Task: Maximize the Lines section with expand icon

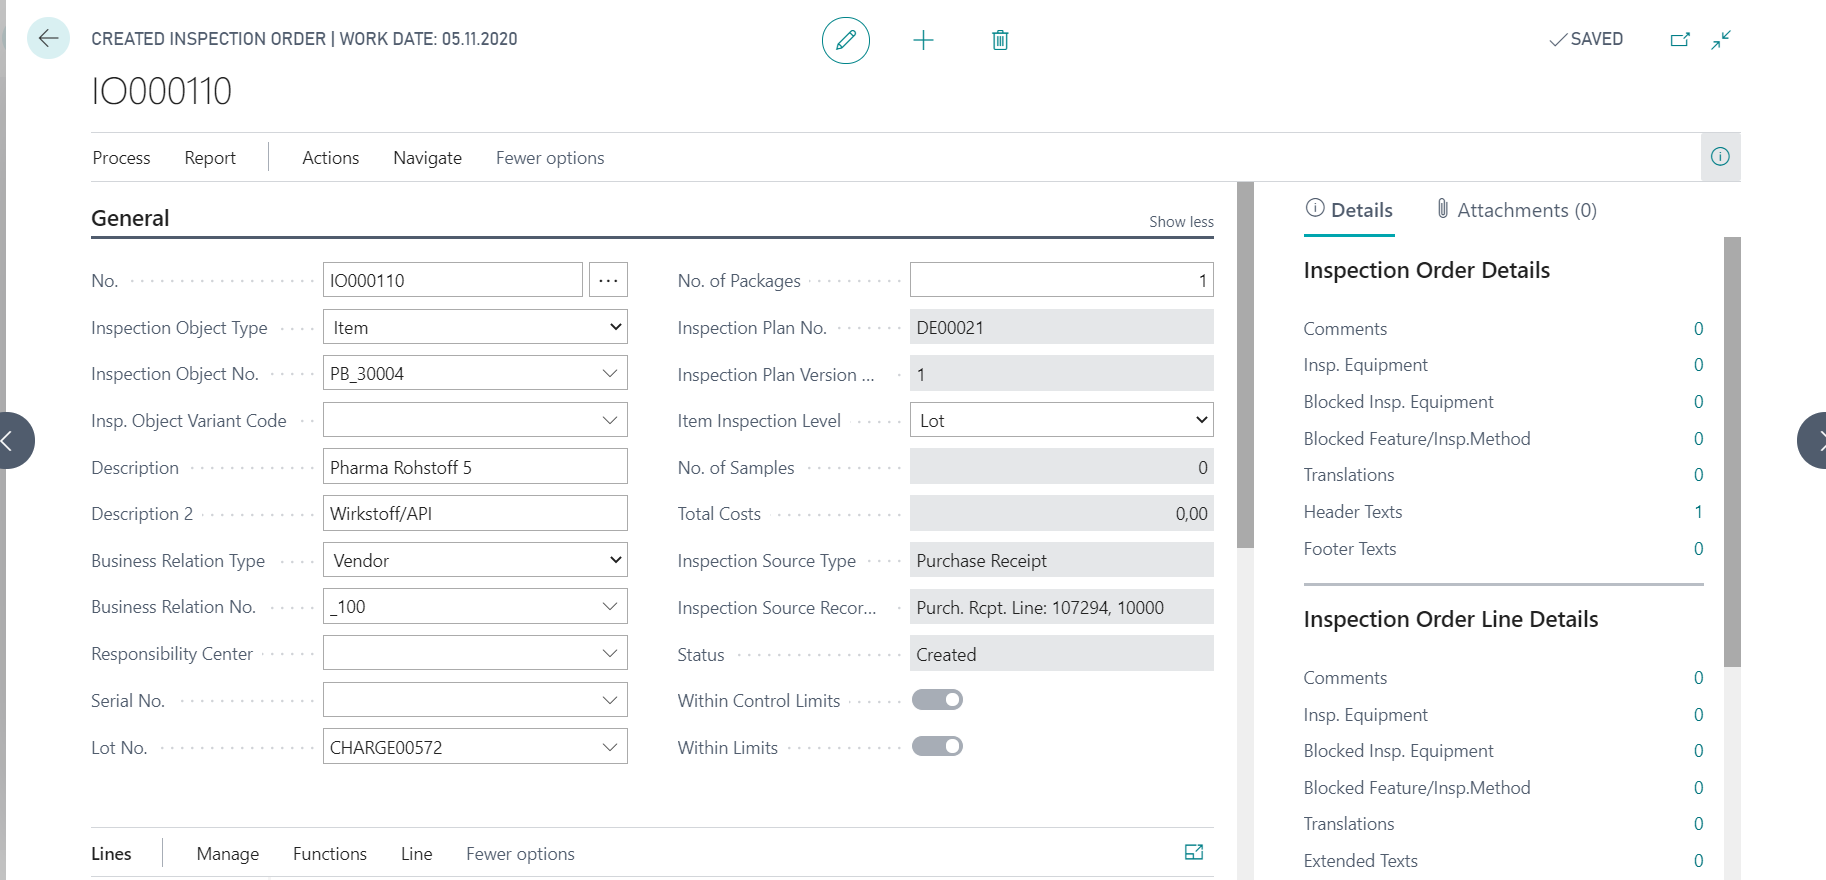Action: point(1194,852)
